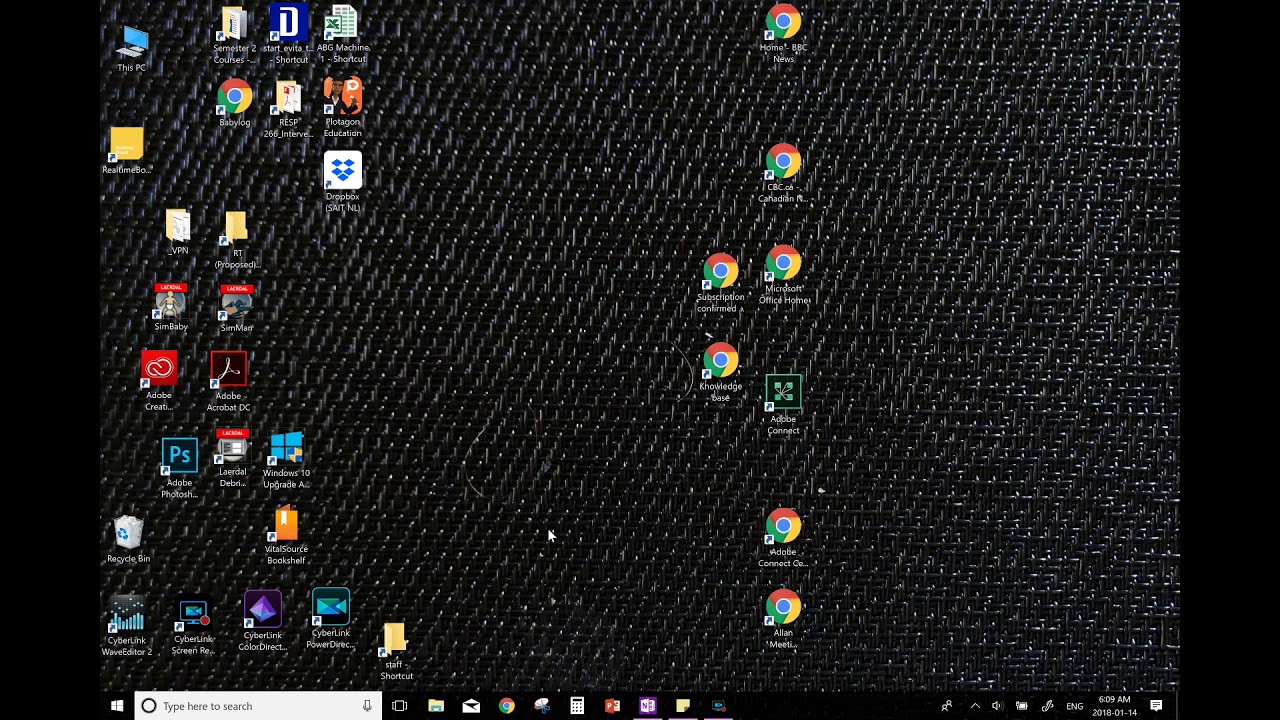1280x720 pixels.
Task: Open staff Shortcut folder
Action: pyautogui.click(x=396, y=652)
